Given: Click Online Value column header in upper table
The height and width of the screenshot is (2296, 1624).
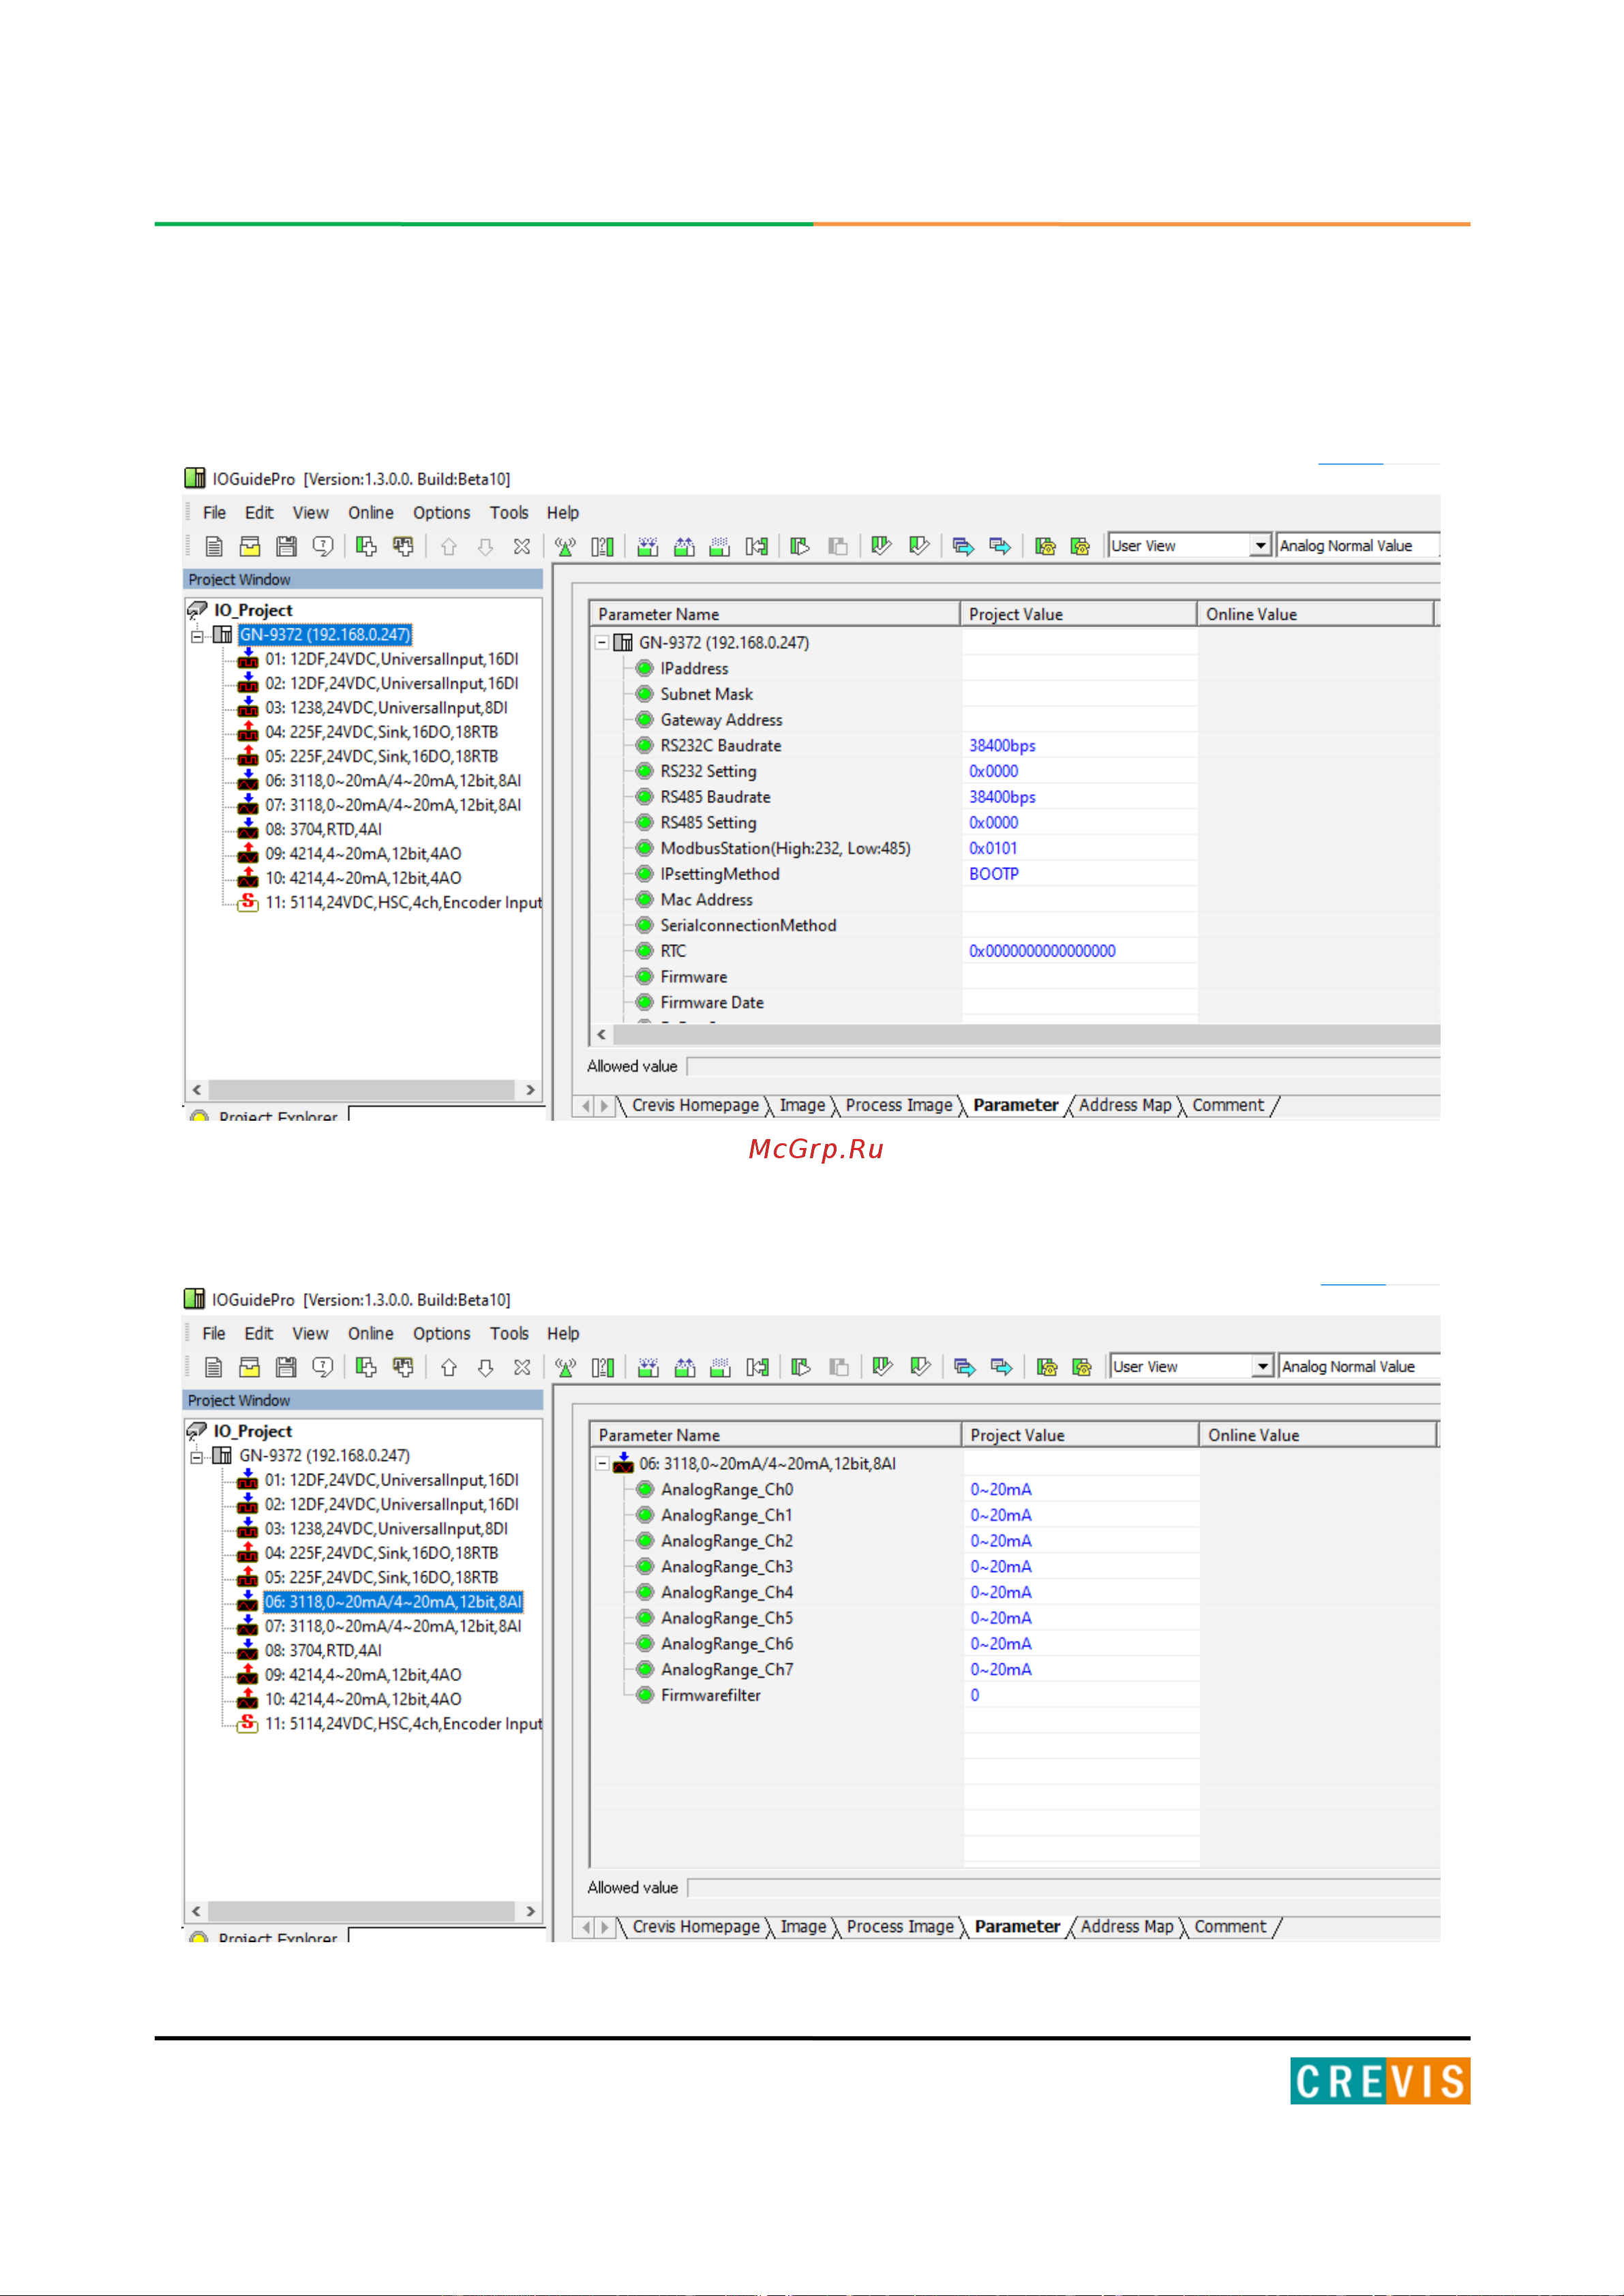Looking at the screenshot, I should (x=1316, y=614).
